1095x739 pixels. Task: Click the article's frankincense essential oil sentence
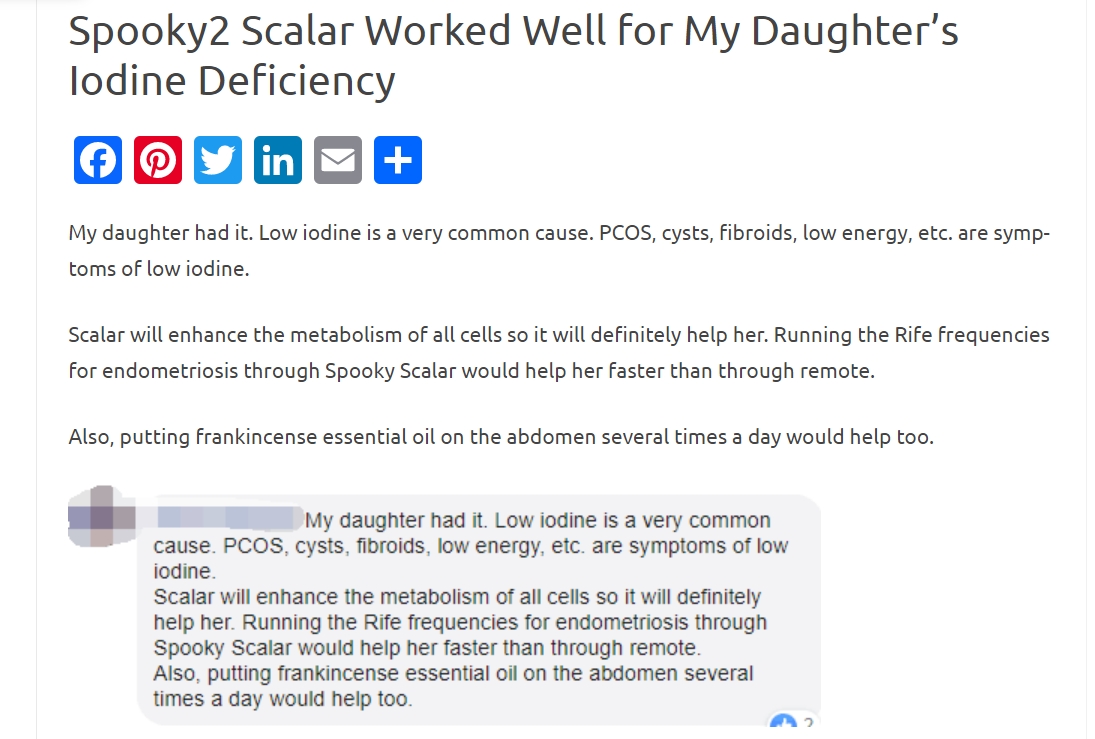point(500,437)
